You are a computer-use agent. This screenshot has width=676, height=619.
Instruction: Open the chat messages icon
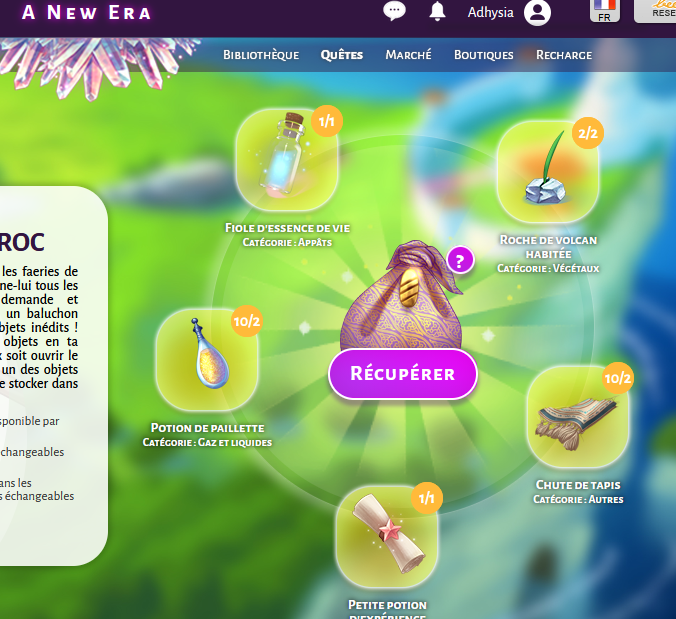coord(394,11)
